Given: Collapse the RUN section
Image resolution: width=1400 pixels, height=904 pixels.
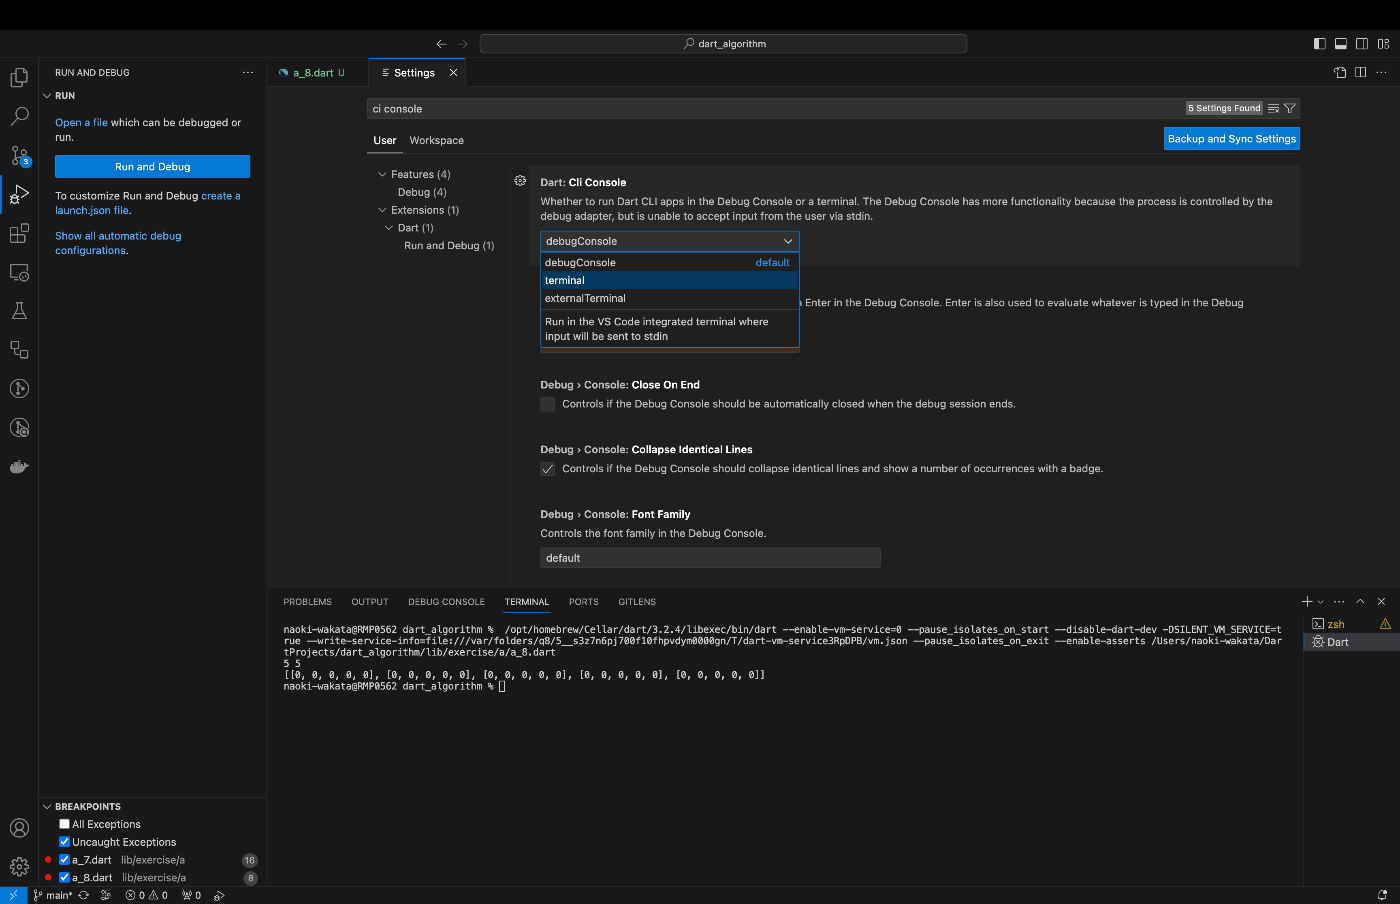Looking at the screenshot, I should tap(47, 96).
